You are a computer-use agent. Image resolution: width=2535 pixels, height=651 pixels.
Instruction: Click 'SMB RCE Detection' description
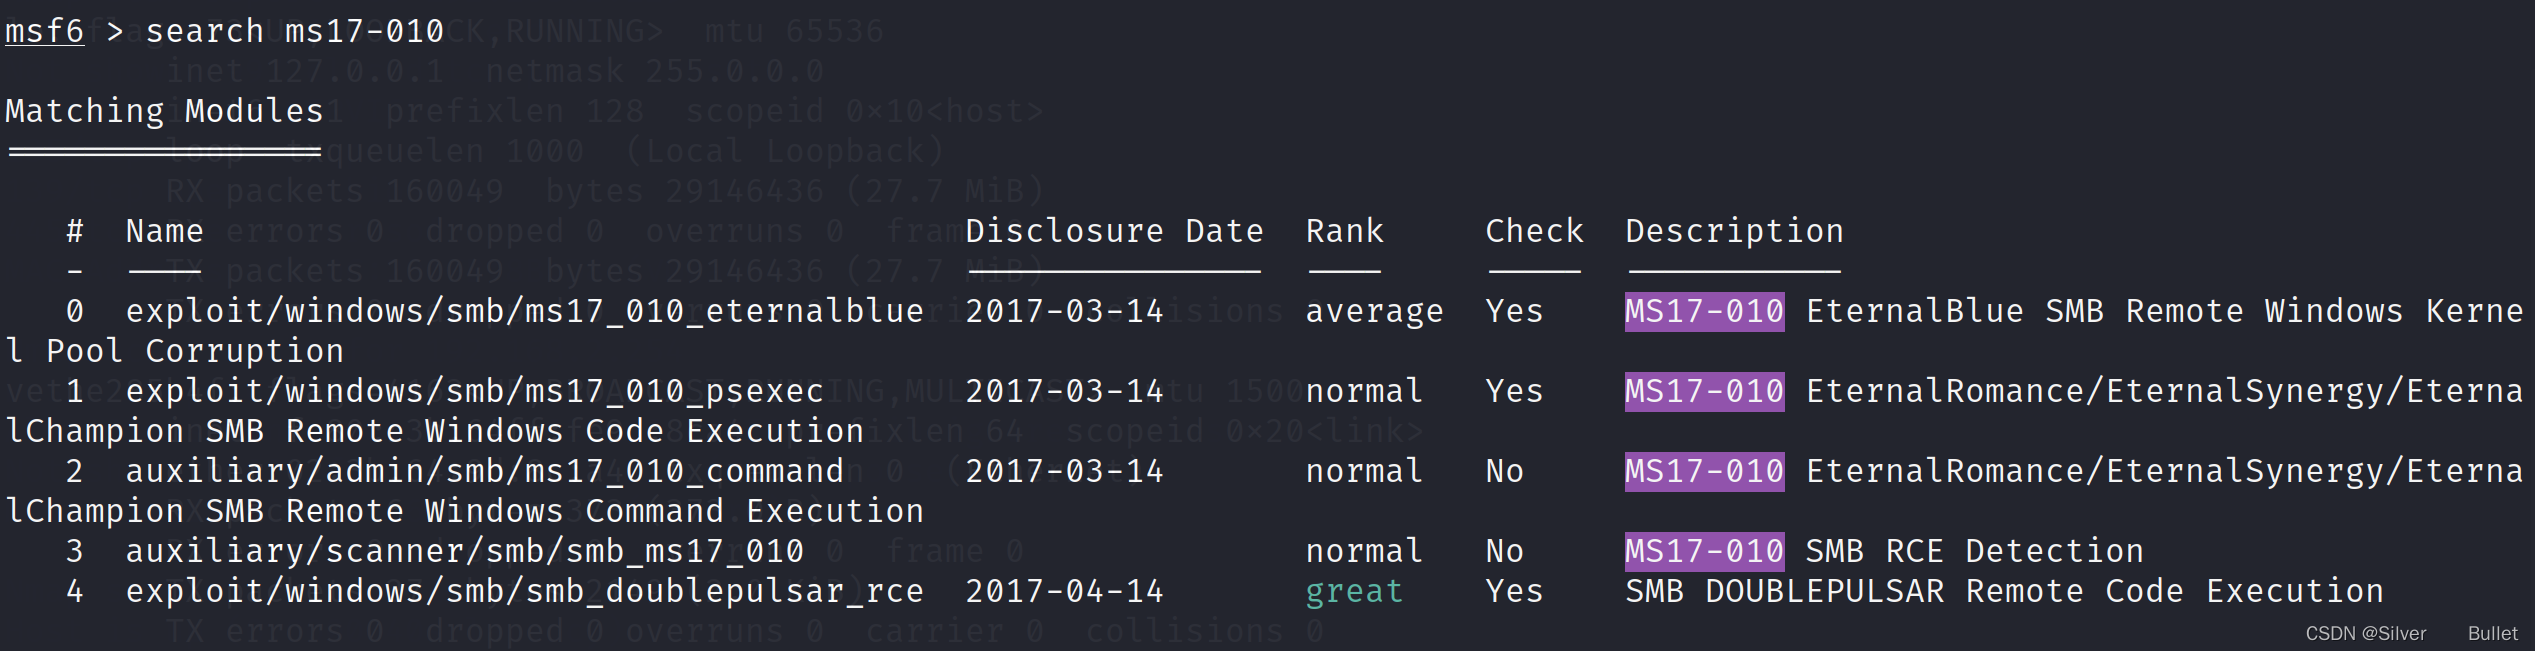coord(1974,551)
